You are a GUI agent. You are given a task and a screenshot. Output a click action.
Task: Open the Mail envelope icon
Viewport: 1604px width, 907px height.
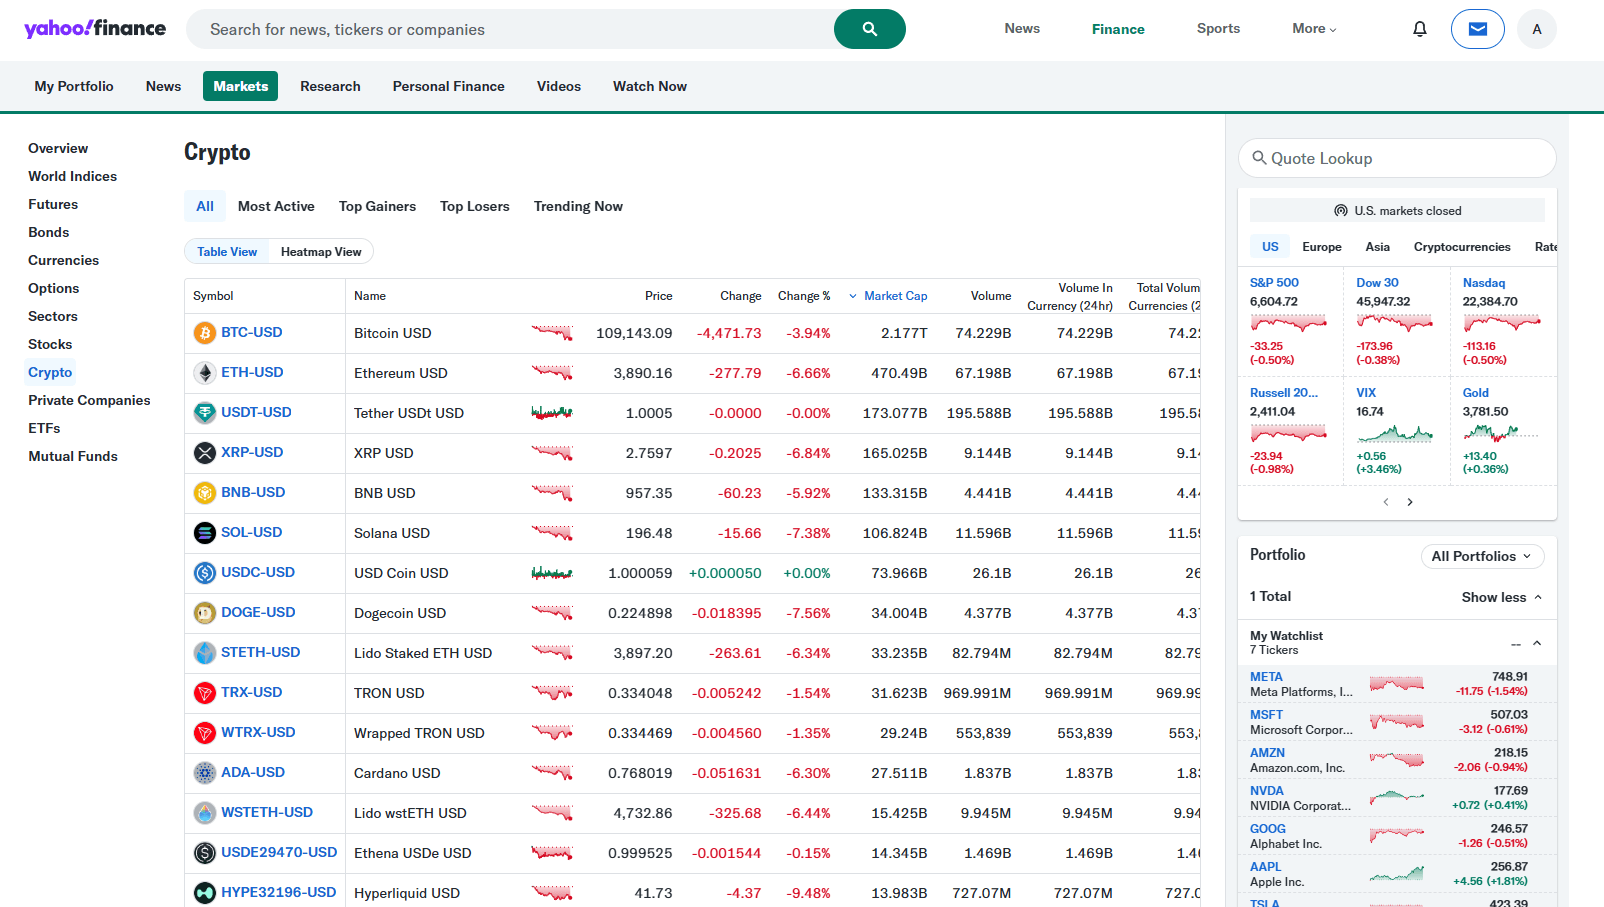[x=1477, y=29]
